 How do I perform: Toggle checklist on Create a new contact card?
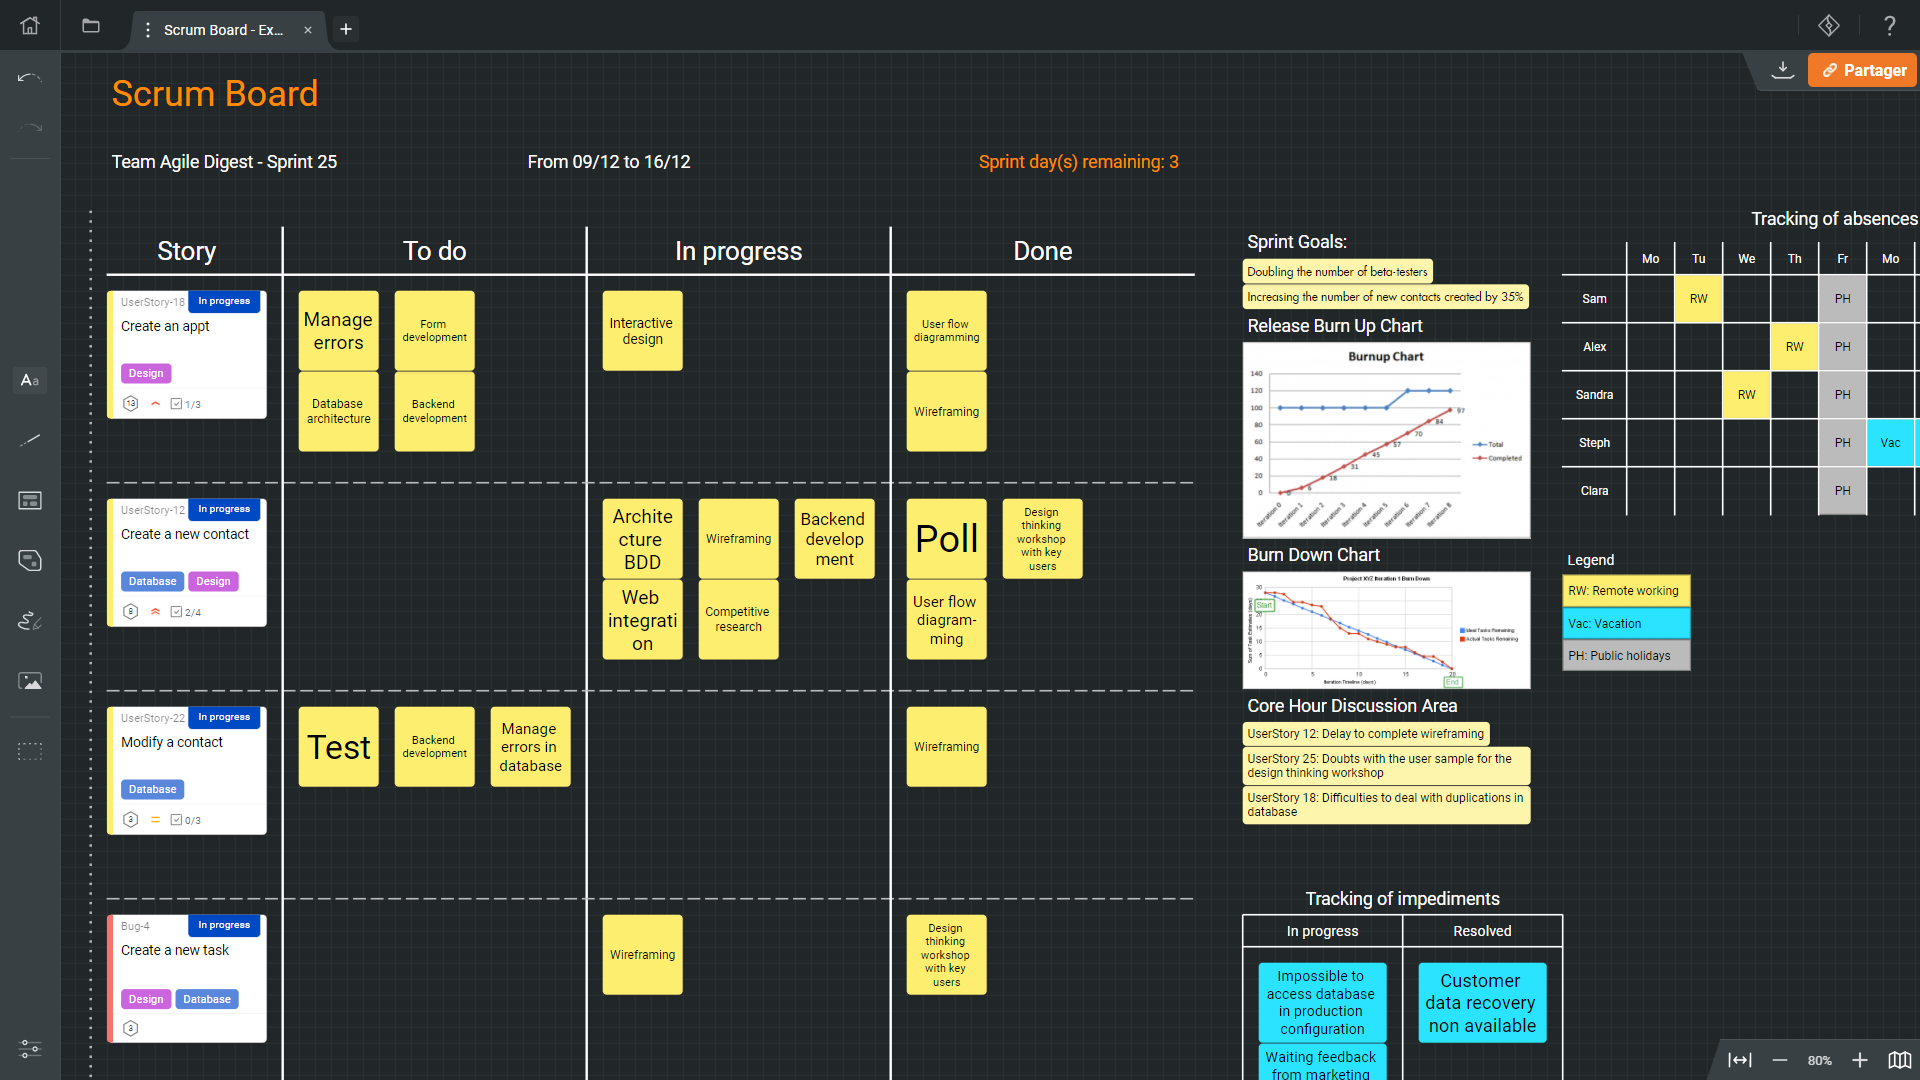(x=176, y=612)
